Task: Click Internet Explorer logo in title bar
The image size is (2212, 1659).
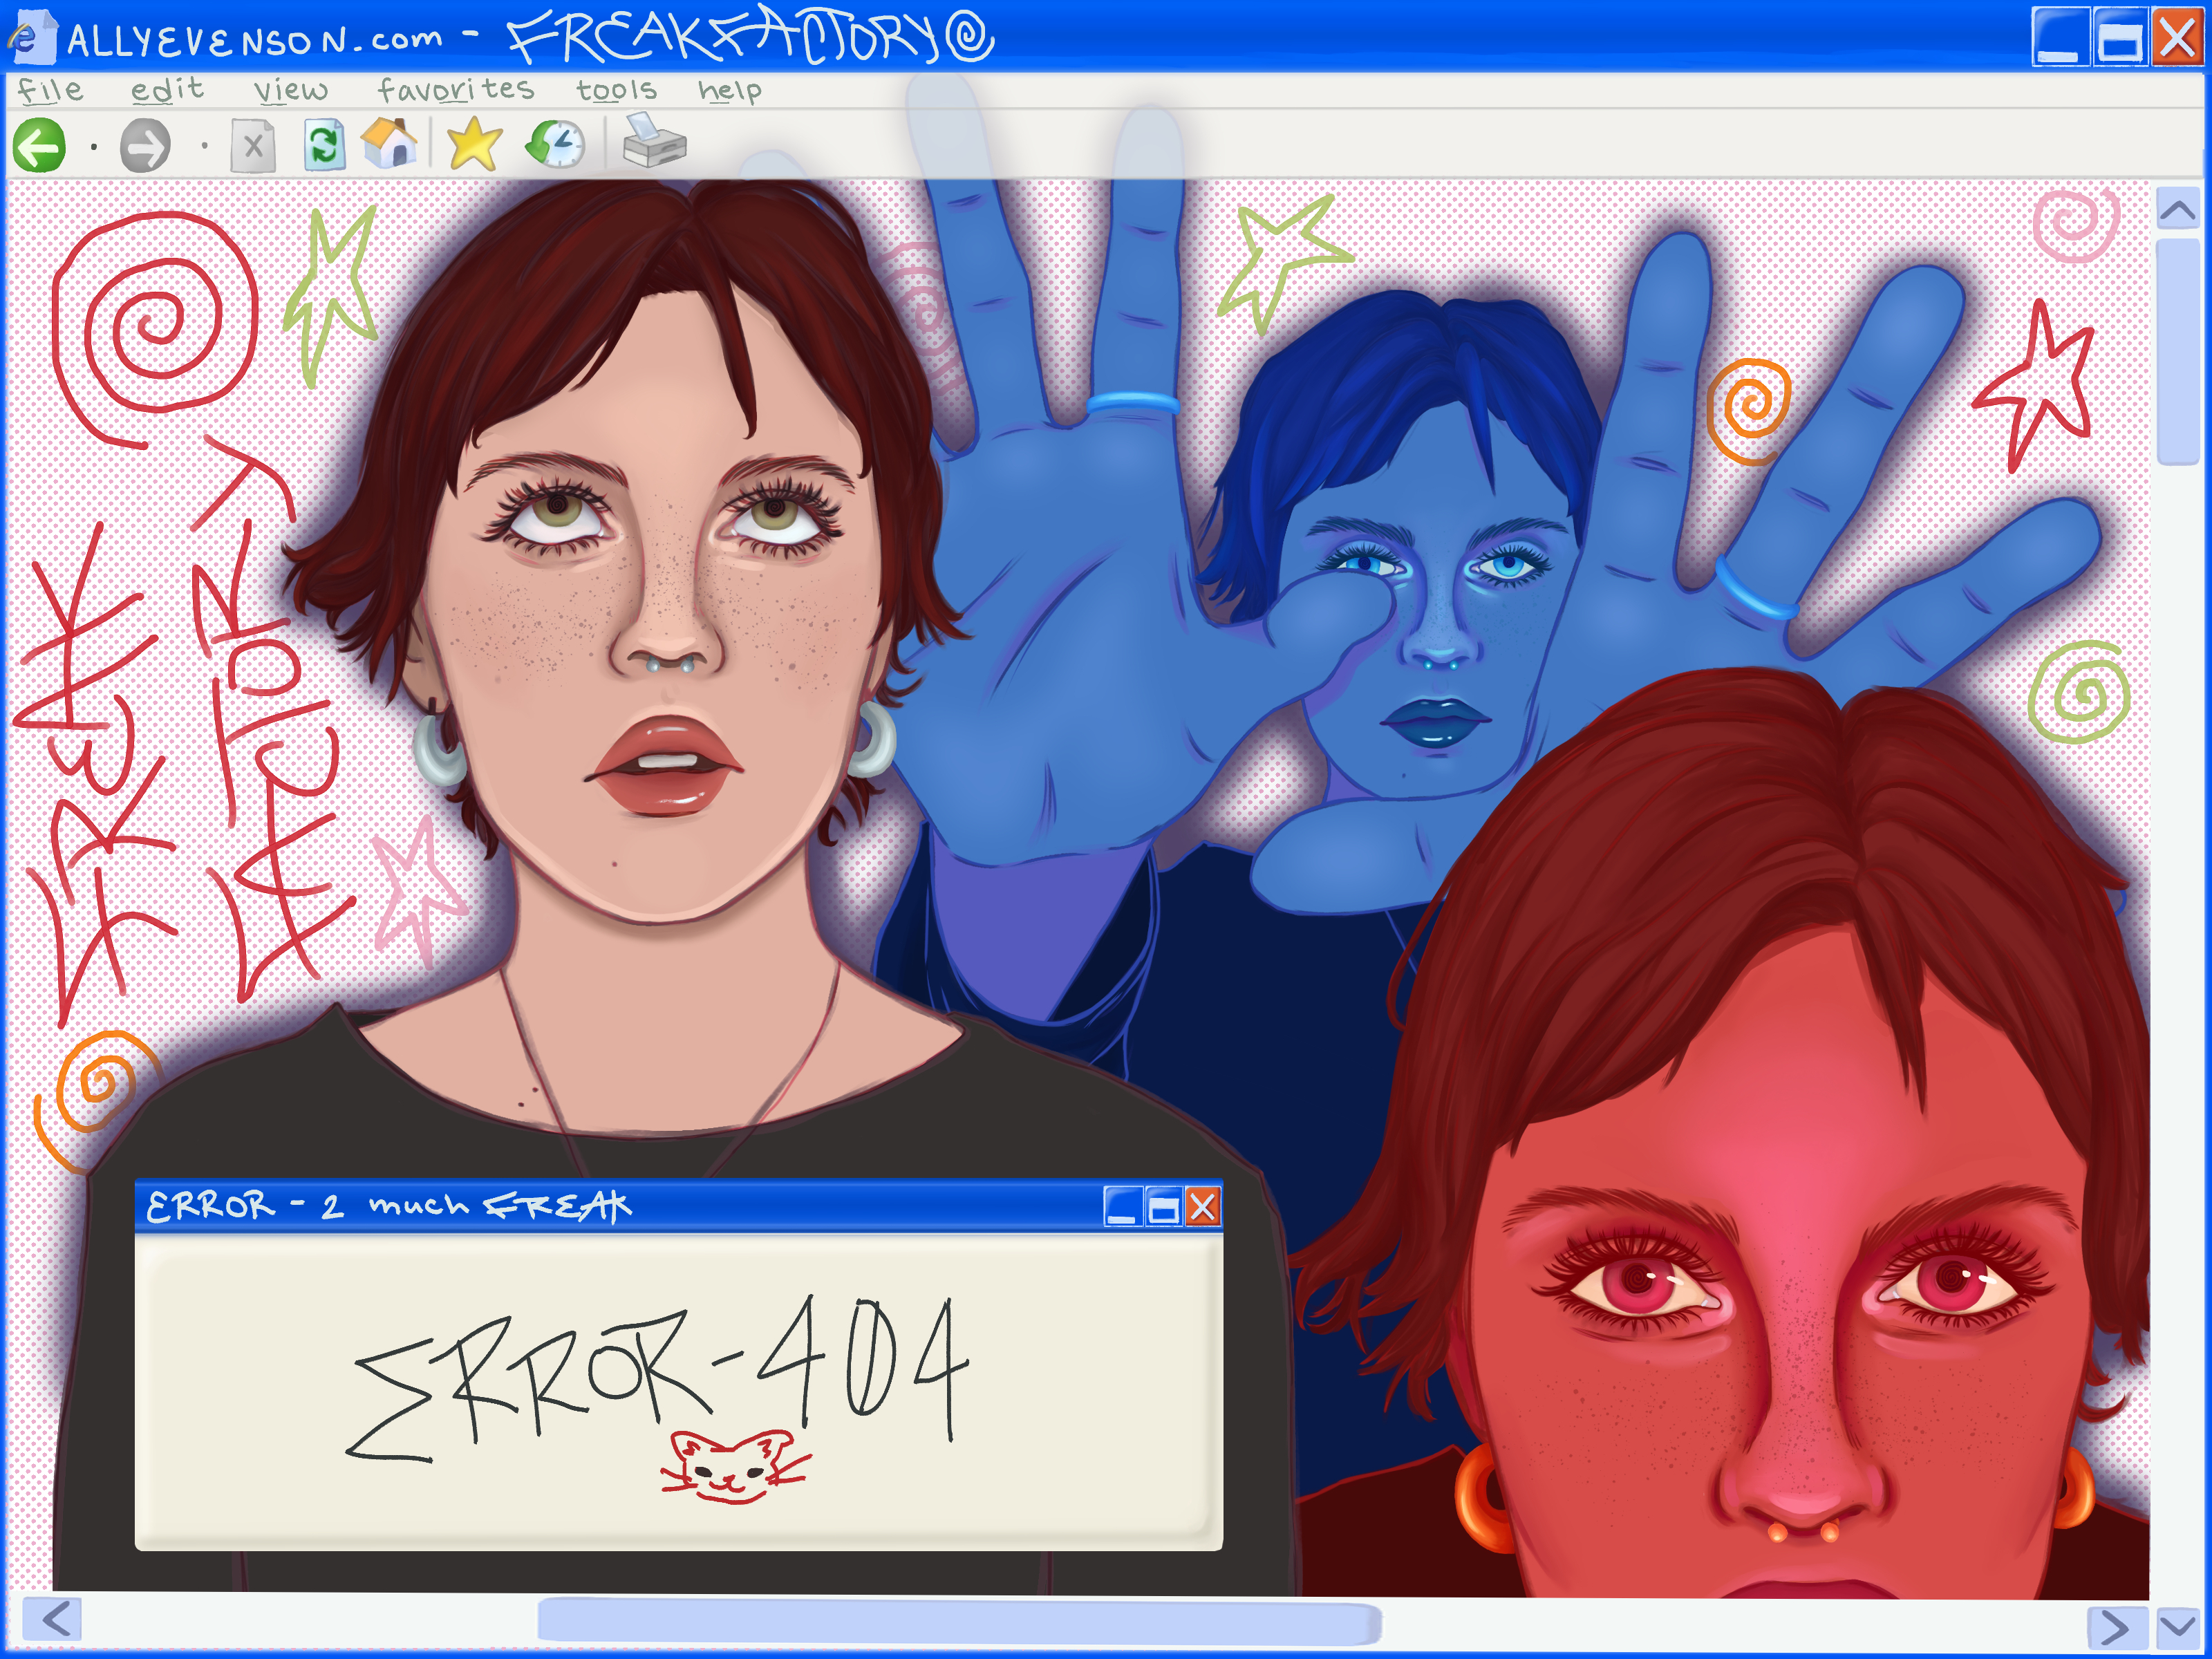Action: pos(26,37)
